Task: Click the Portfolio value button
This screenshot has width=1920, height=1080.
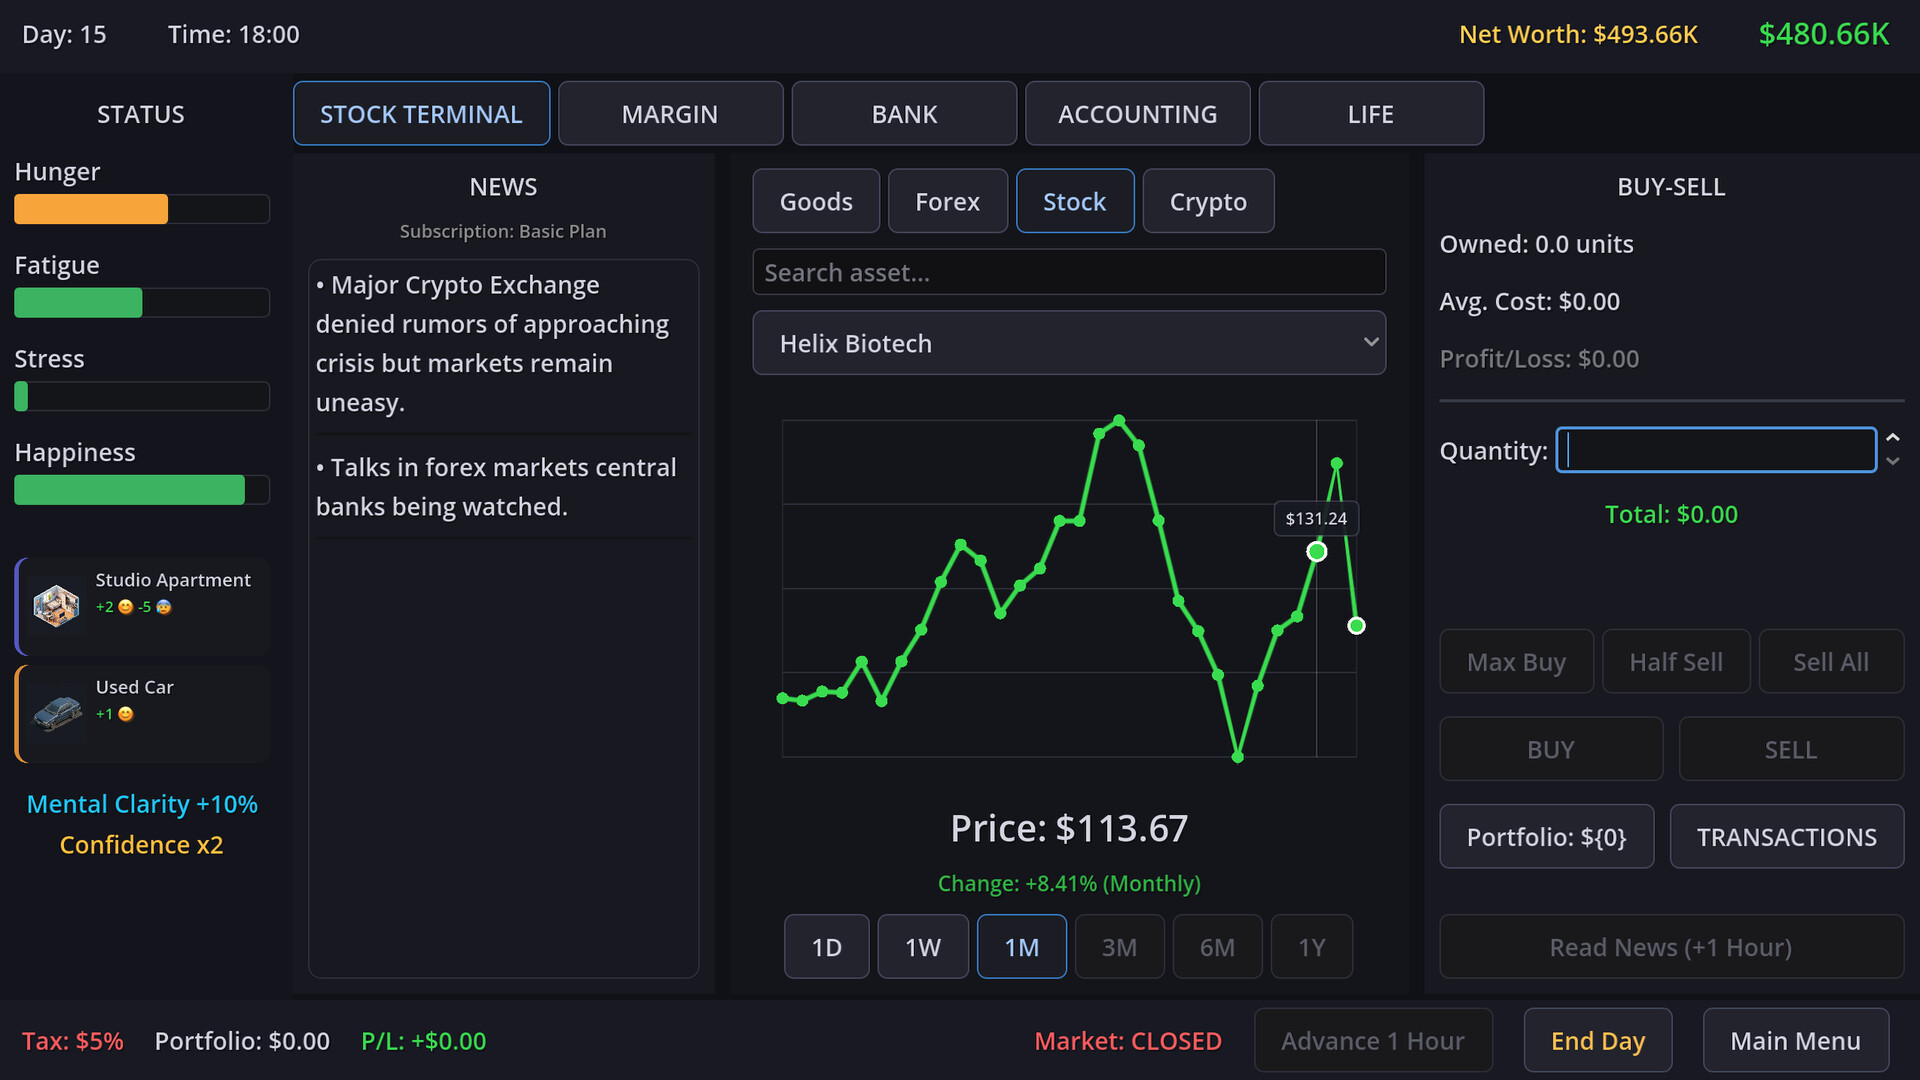Action: coord(1546,837)
